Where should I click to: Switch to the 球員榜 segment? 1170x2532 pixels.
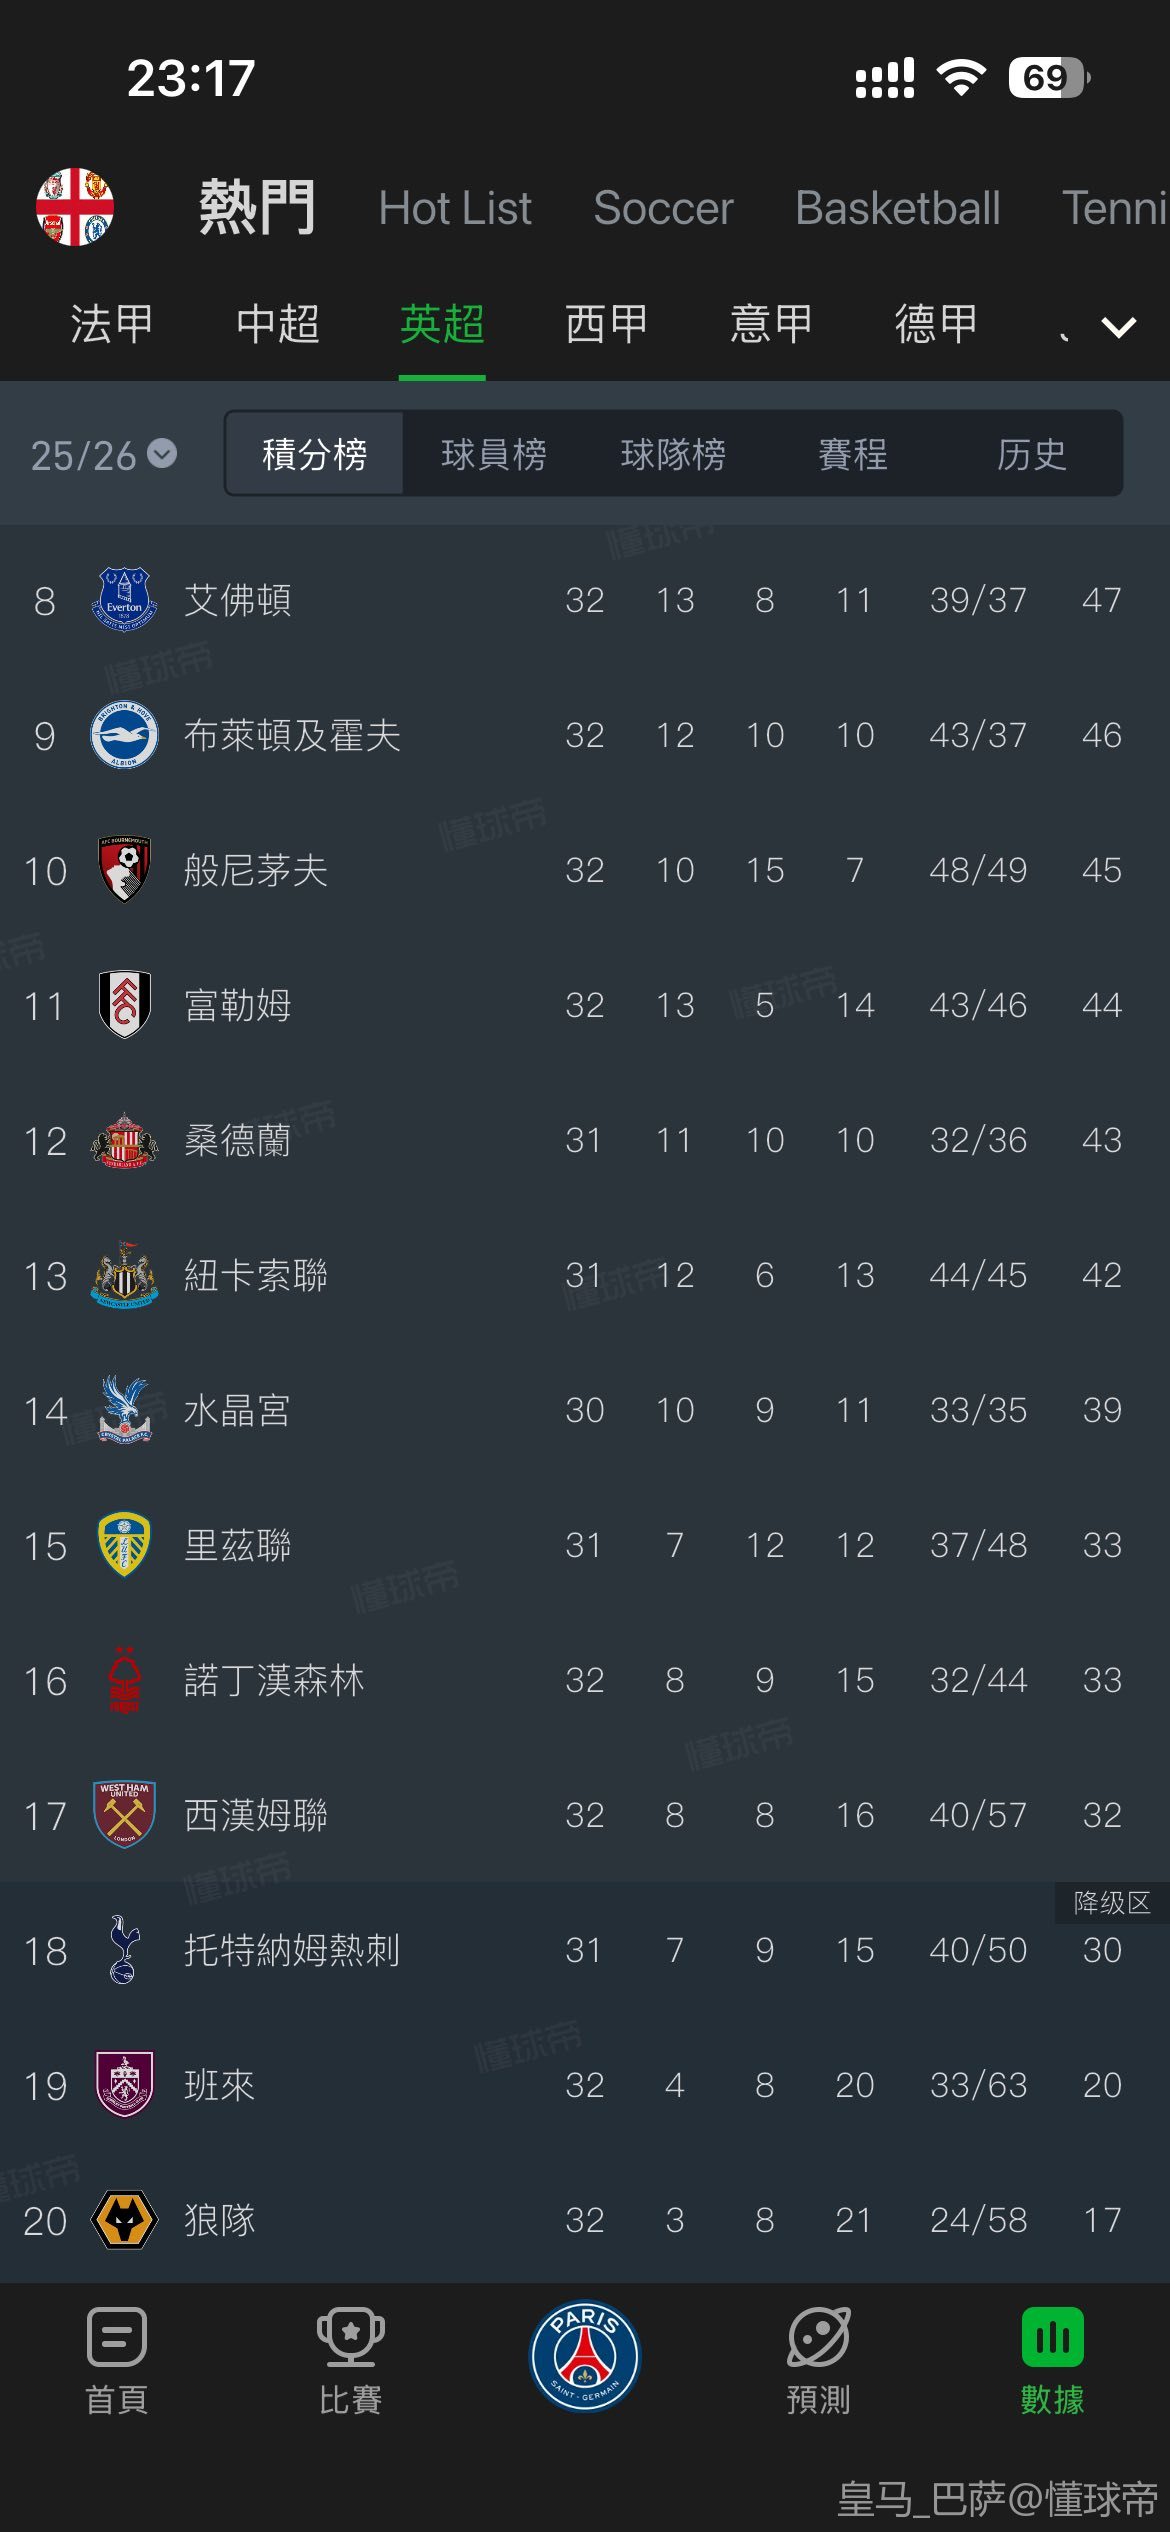(493, 454)
